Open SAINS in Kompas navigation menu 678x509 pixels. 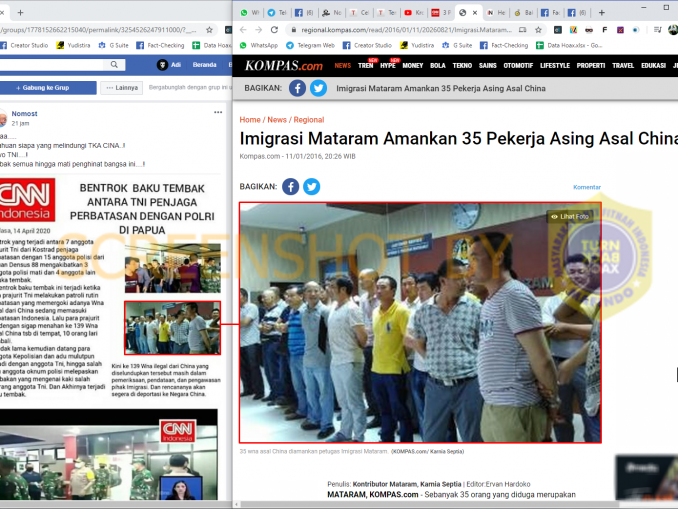[487, 66]
